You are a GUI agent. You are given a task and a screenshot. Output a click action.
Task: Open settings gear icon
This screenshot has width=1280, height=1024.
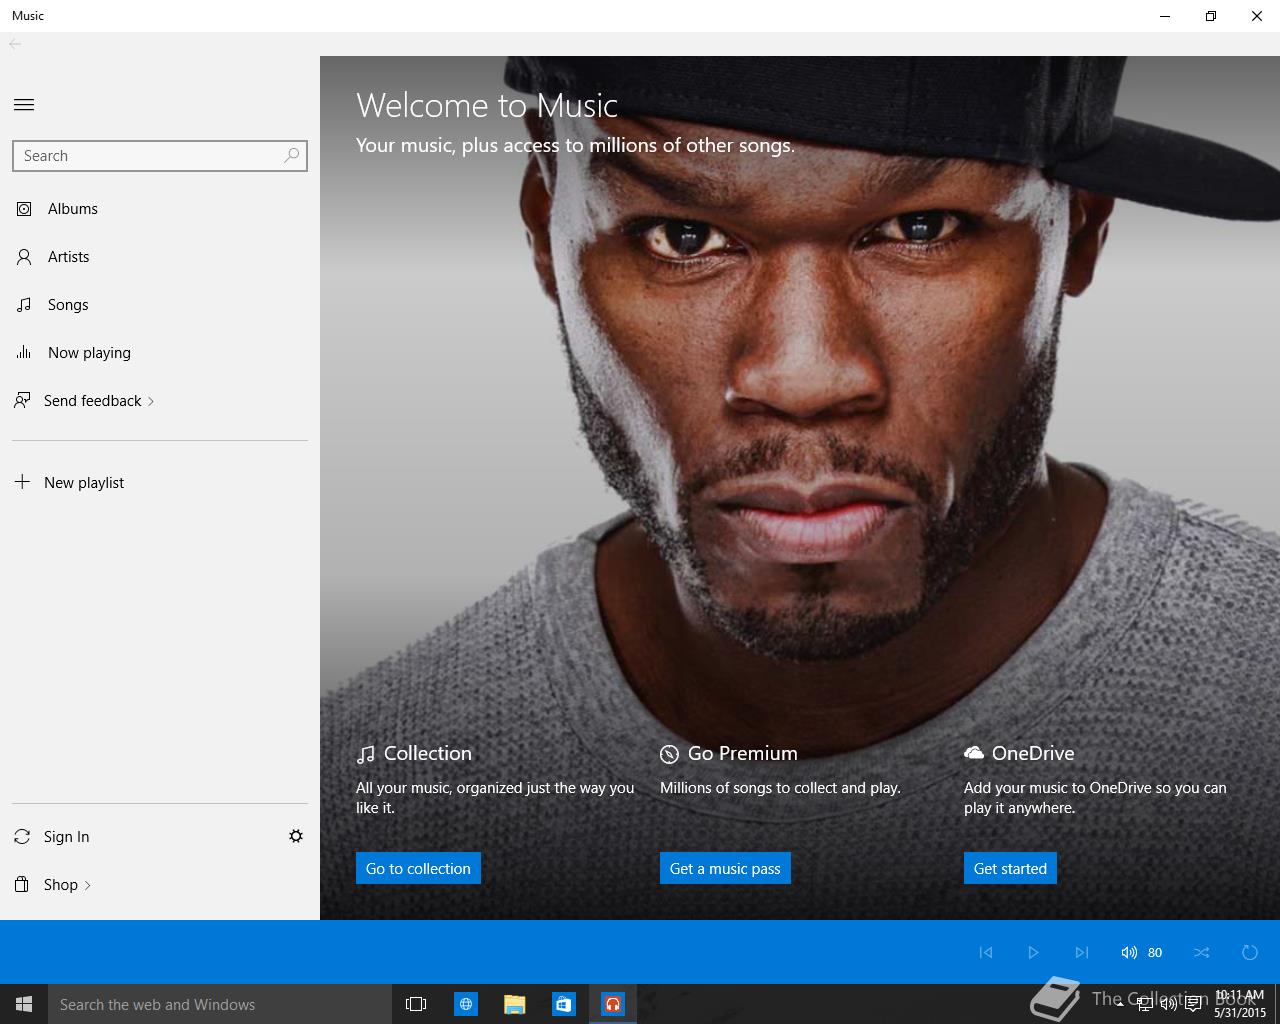coord(296,836)
